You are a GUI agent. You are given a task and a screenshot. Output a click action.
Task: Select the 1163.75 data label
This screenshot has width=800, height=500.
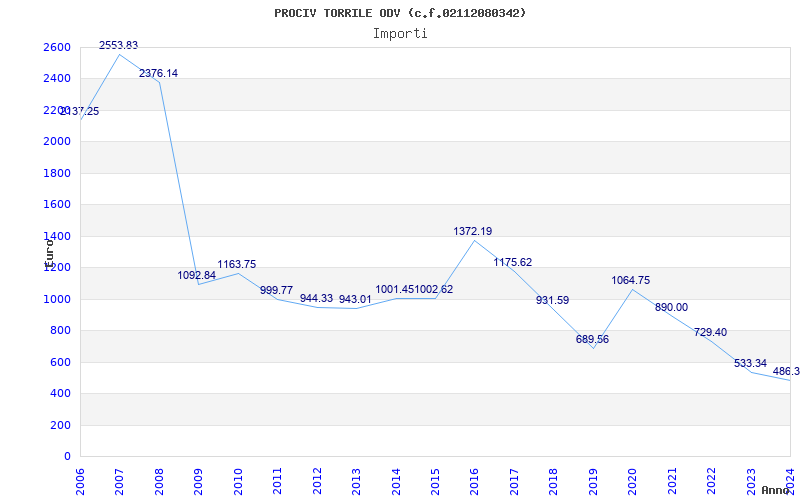pyautogui.click(x=237, y=265)
